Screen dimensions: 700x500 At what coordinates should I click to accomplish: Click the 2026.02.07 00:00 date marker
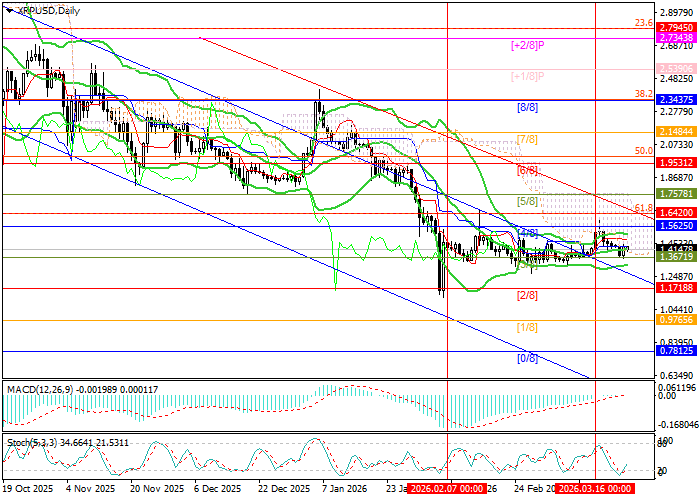click(447, 489)
